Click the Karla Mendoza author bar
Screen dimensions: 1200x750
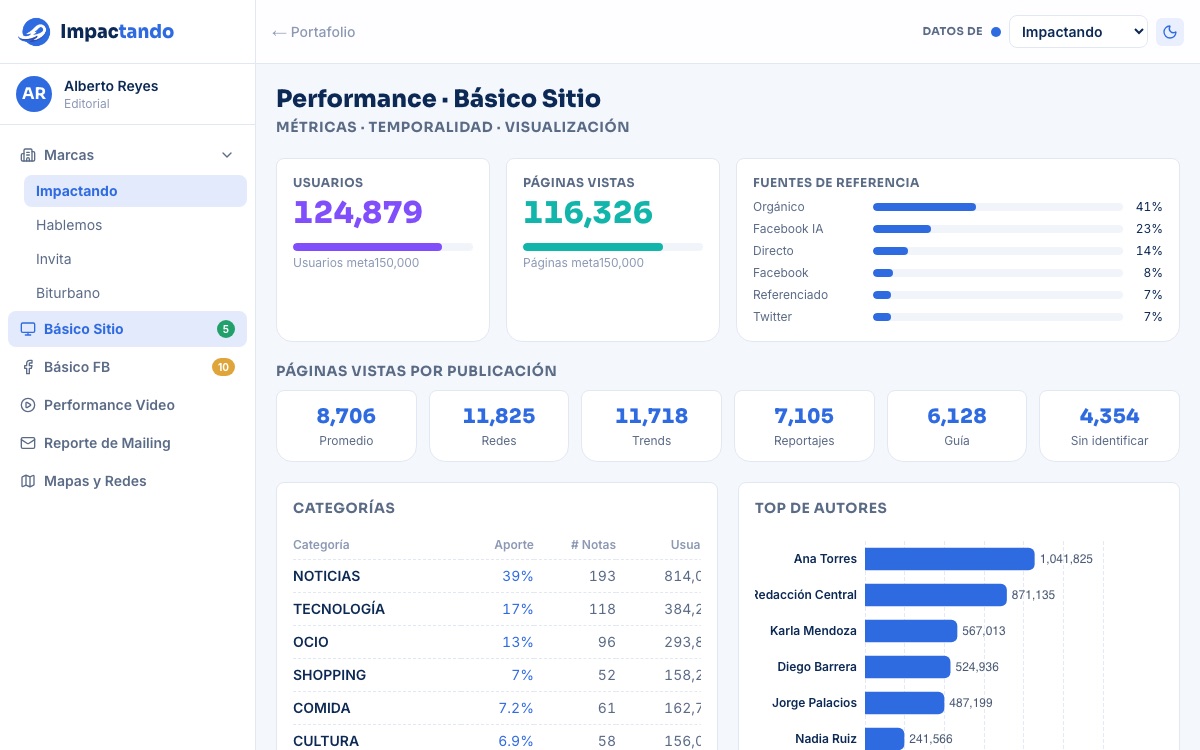click(x=911, y=631)
